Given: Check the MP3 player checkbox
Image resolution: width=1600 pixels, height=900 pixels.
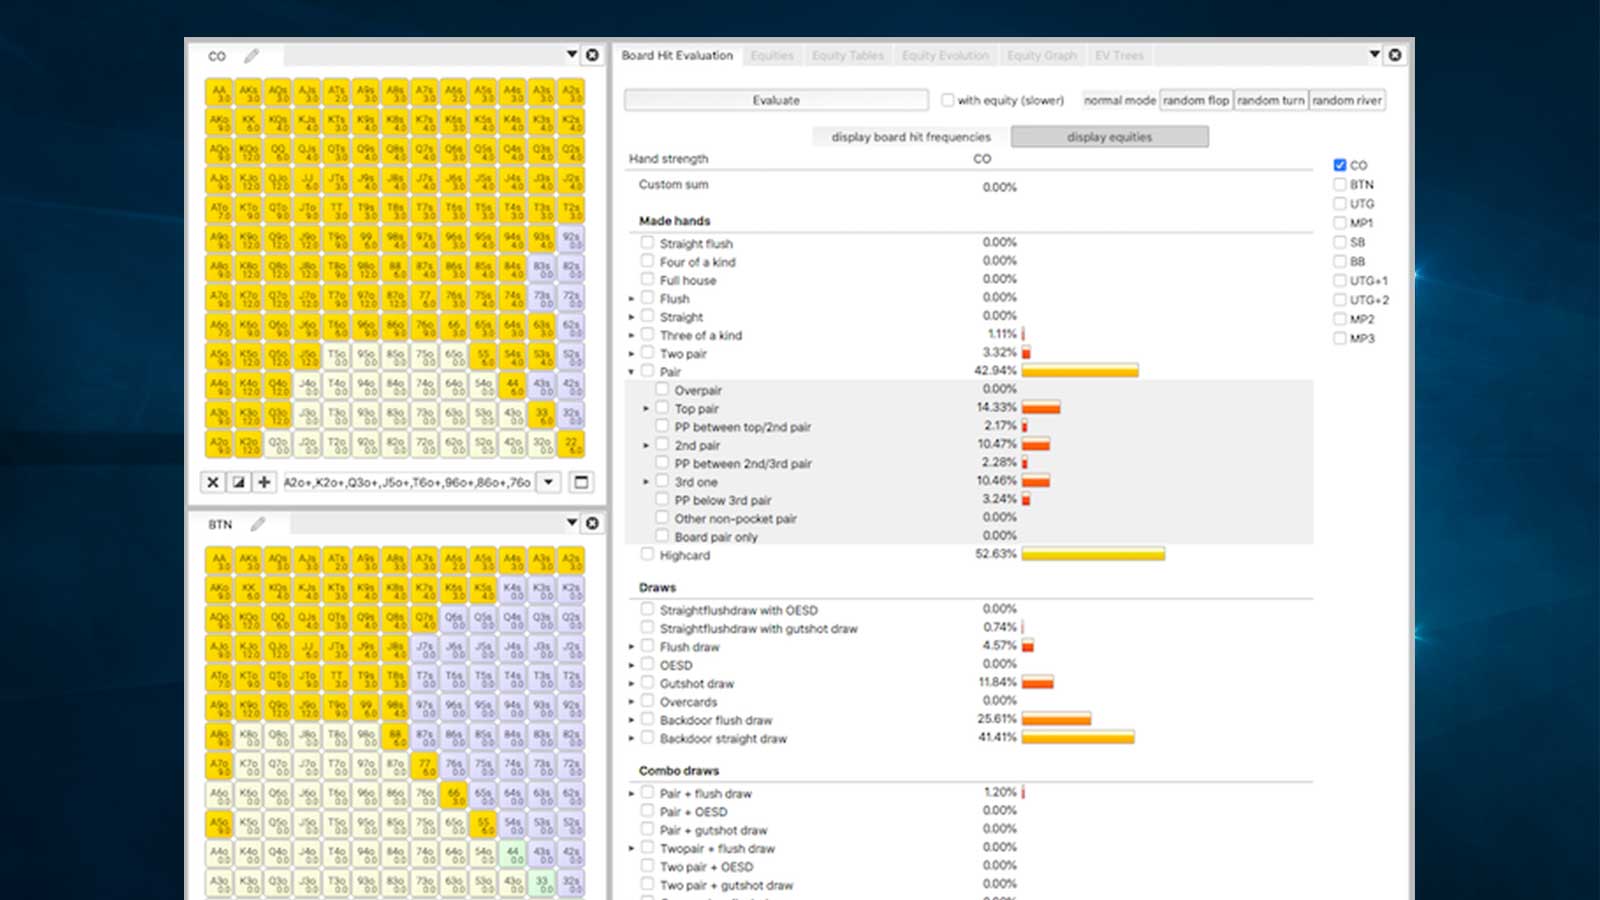Looking at the screenshot, I should point(1340,338).
